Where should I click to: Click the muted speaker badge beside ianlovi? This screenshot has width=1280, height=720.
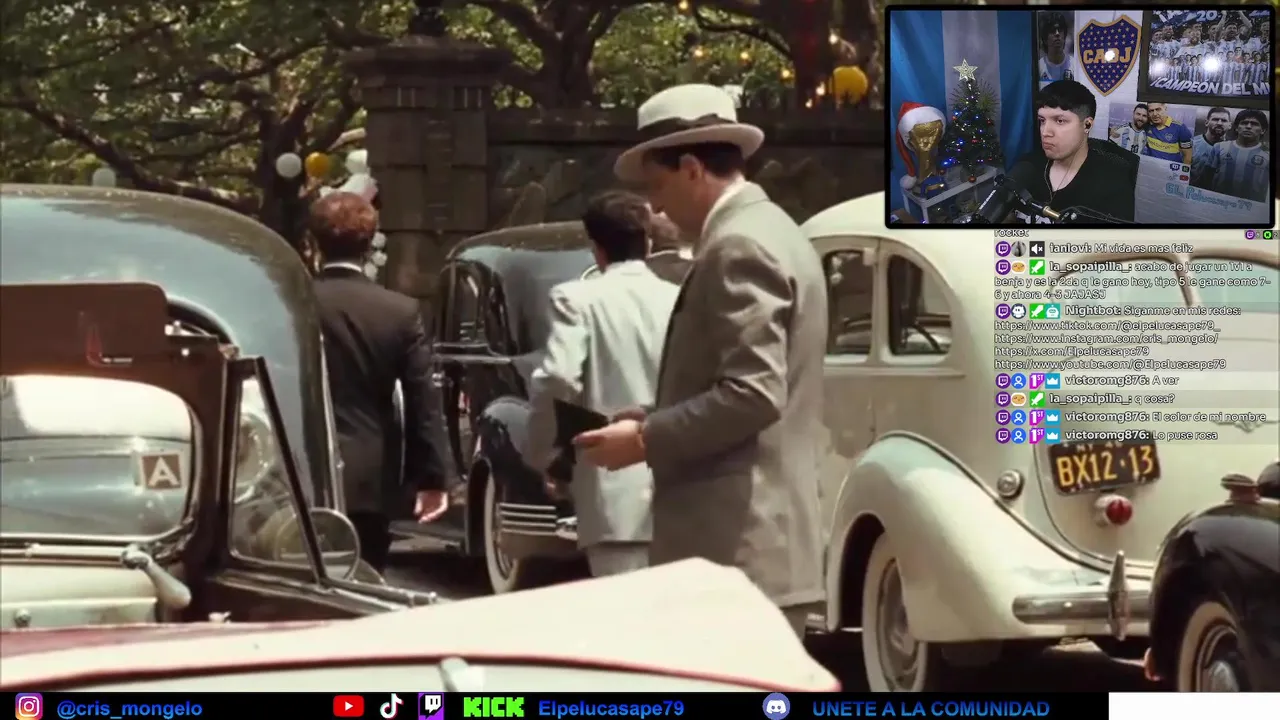click(x=1037, y=249)
